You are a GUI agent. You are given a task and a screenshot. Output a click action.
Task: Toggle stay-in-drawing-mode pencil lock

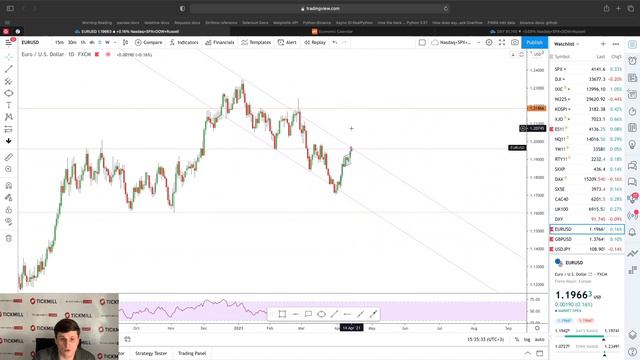click(x=9, y=198)
